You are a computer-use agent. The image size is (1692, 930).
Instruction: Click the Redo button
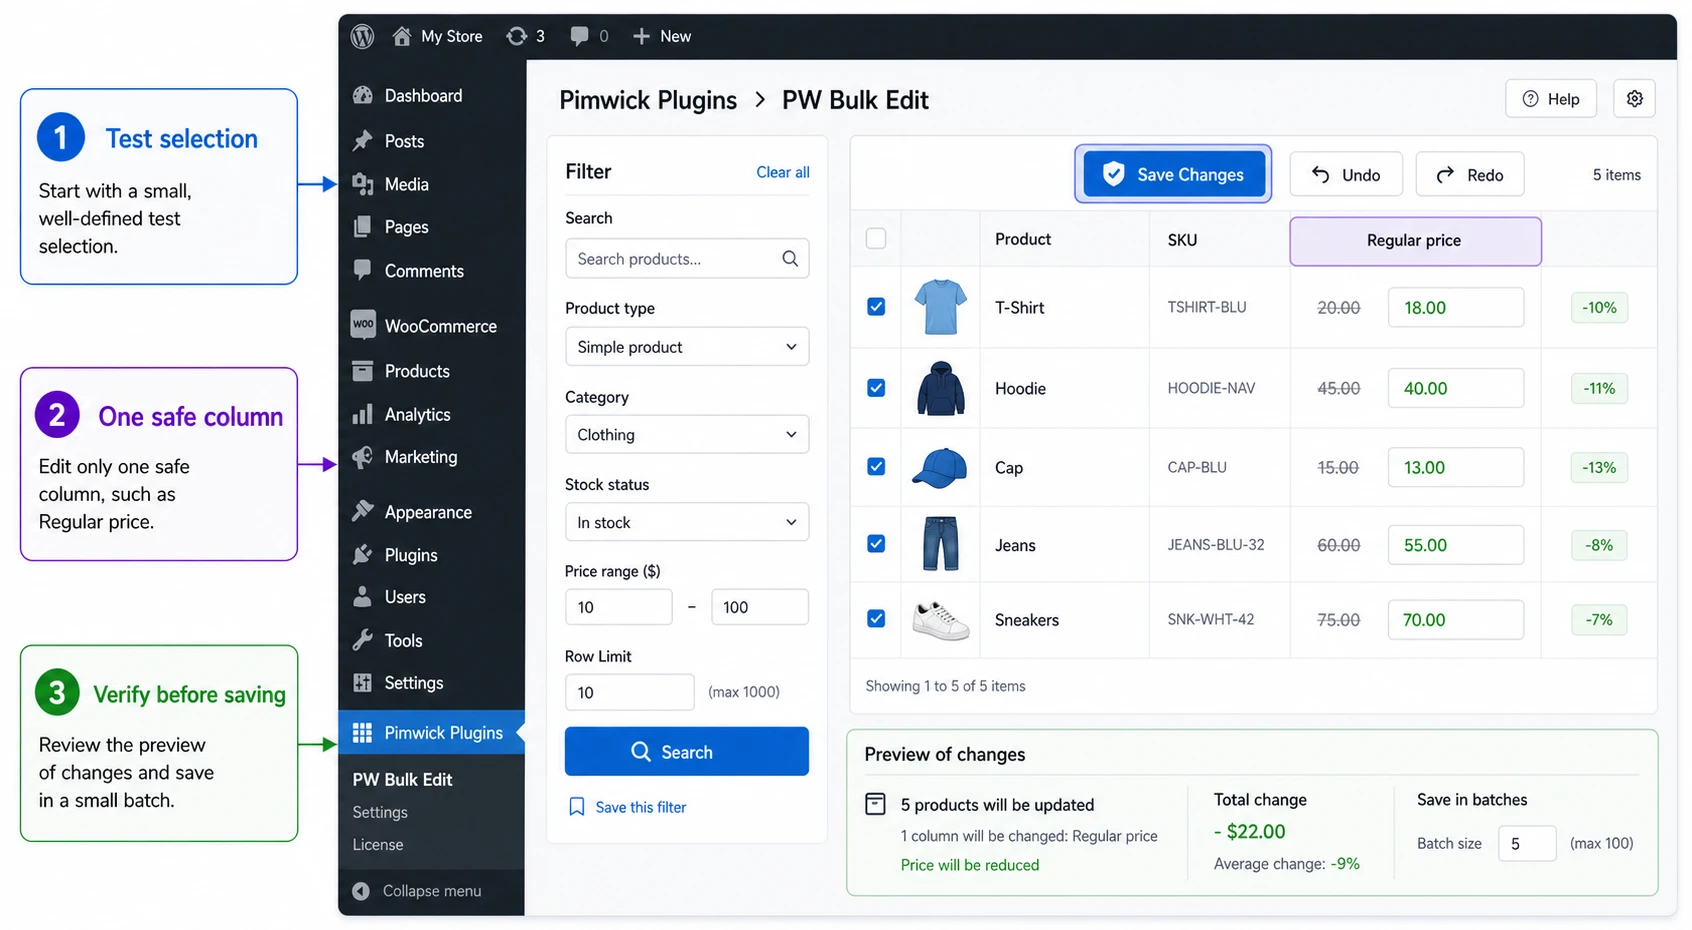(1470, 174)
